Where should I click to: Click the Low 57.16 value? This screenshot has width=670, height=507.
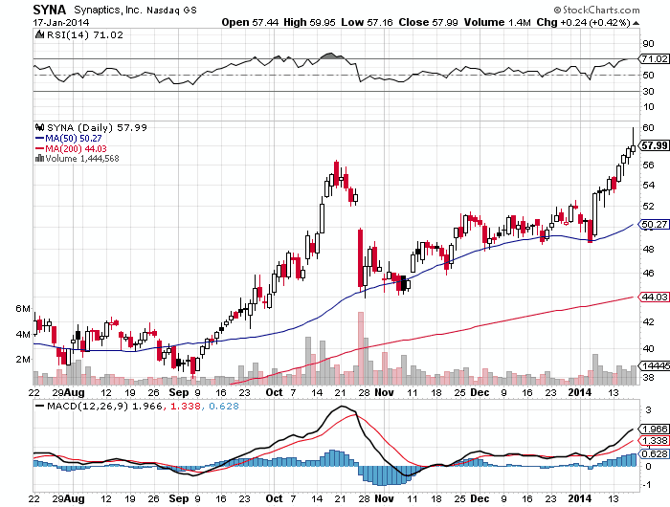367,23
